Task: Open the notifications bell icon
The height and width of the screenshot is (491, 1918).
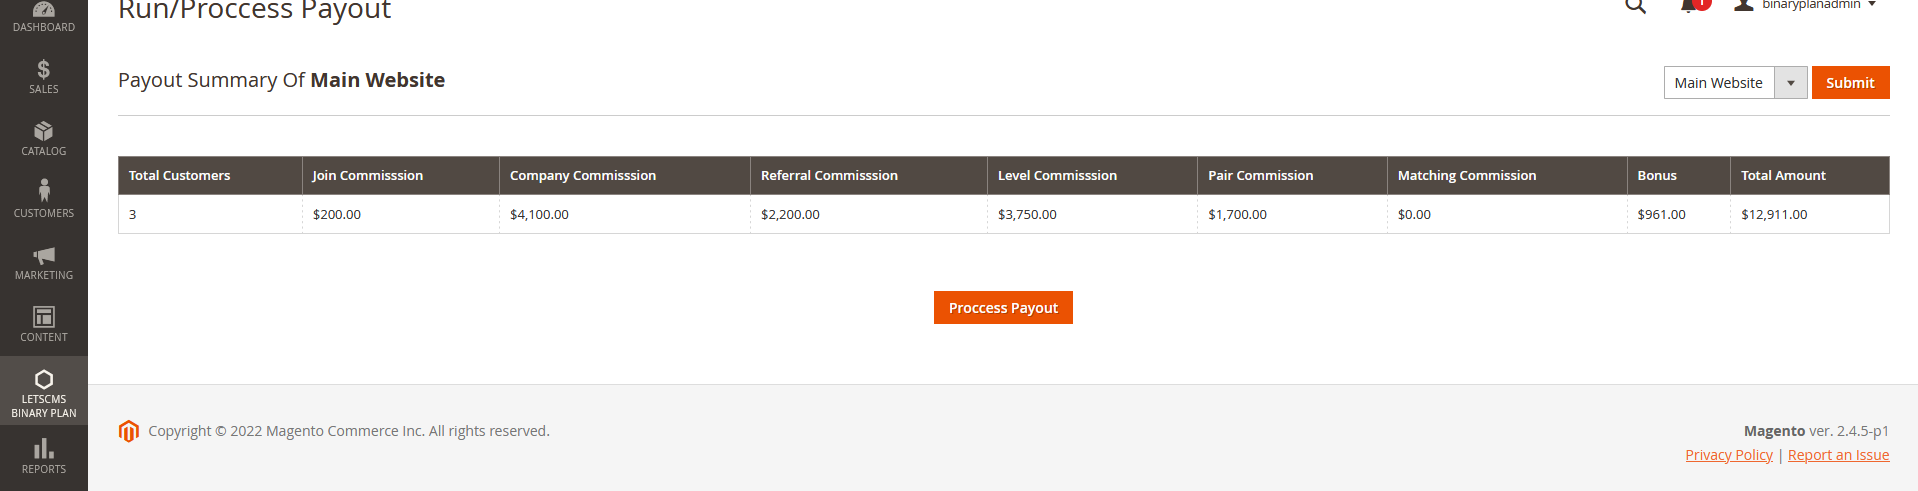Action: pyautogui.click(x=1689, y=6)
